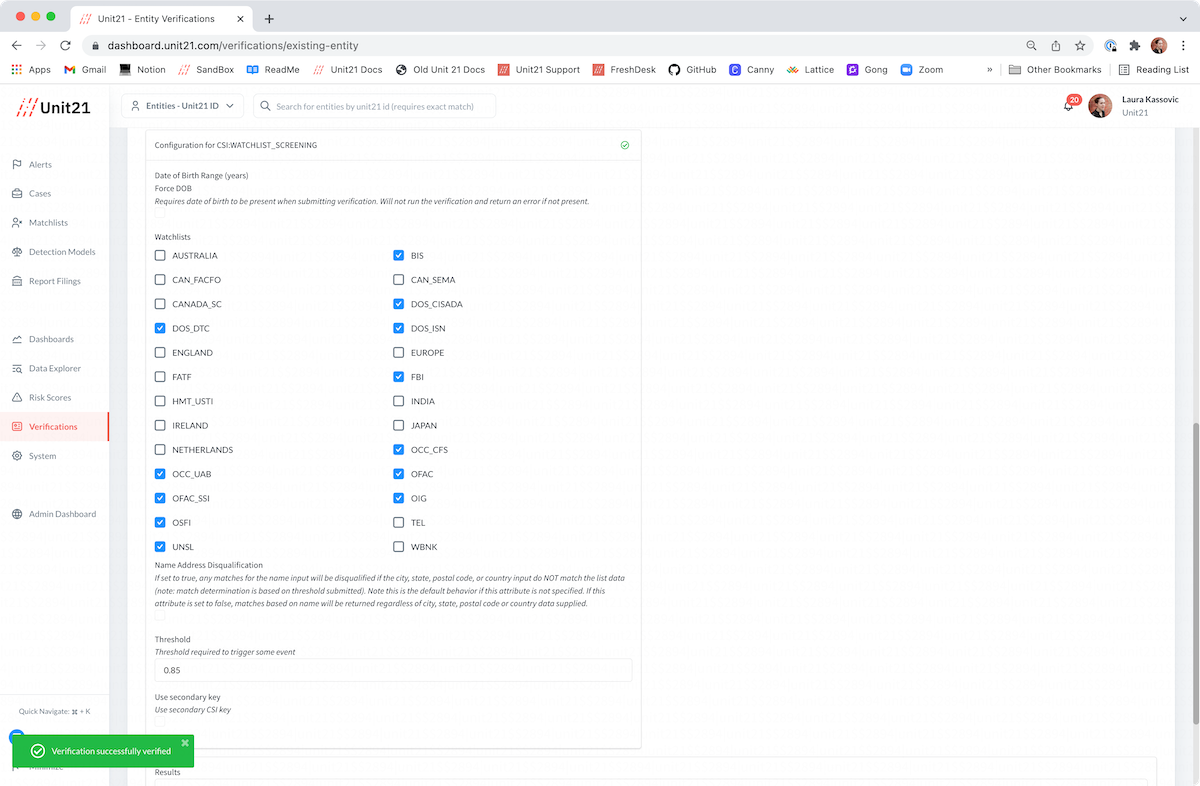Go to Detection Models page
Image resolution: width=1200 pixels, height=786 pixels.
[x=53, y=252]
